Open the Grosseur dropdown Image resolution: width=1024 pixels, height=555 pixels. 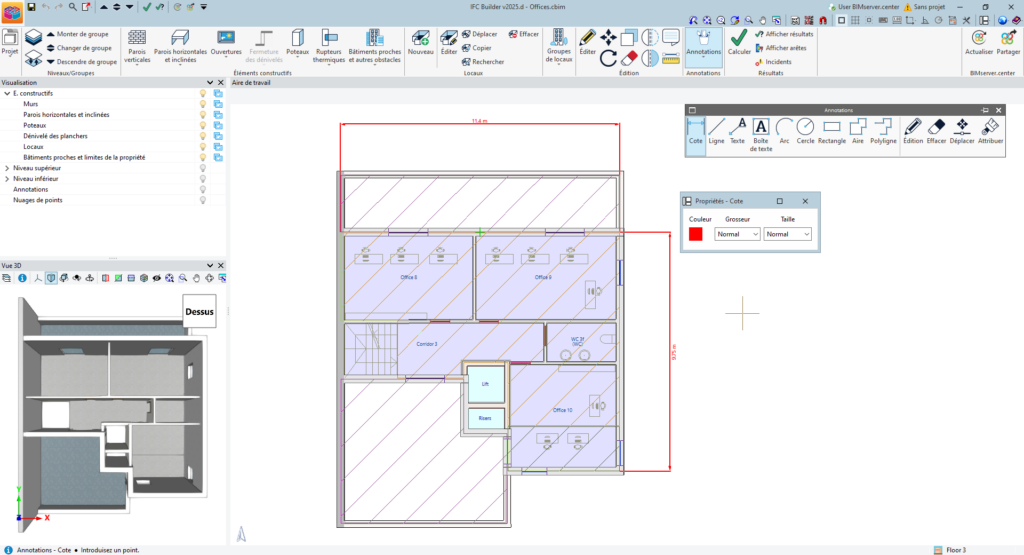(738, 234)
